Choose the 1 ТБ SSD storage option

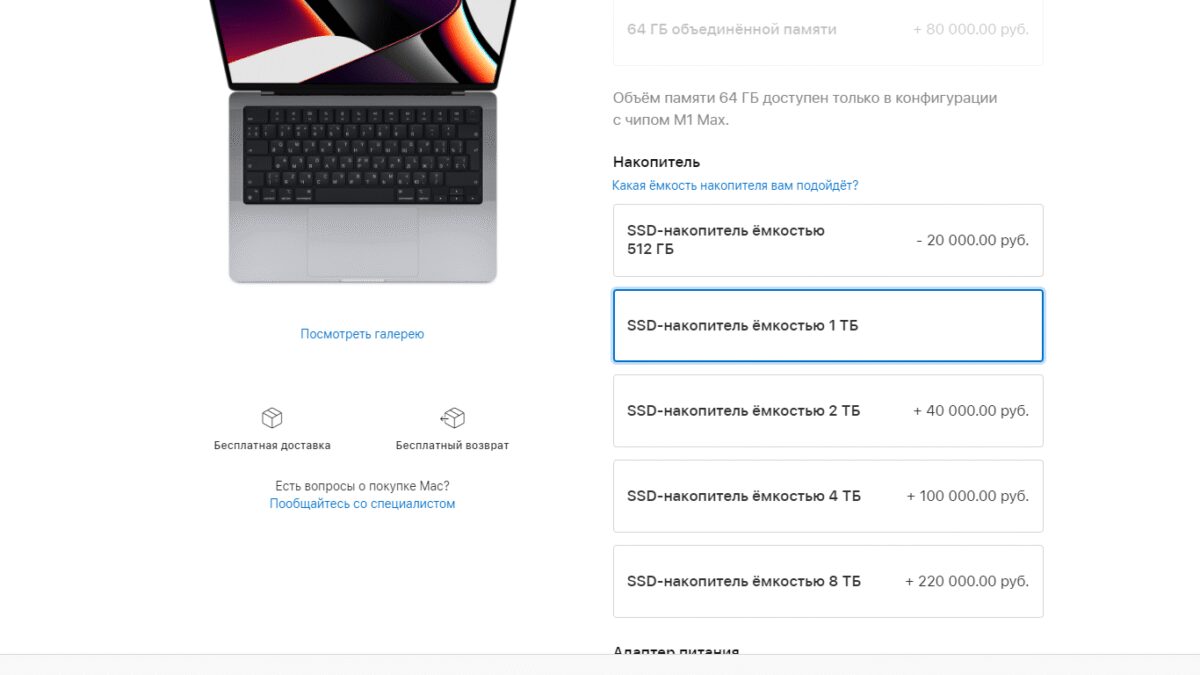coord(827,326)
